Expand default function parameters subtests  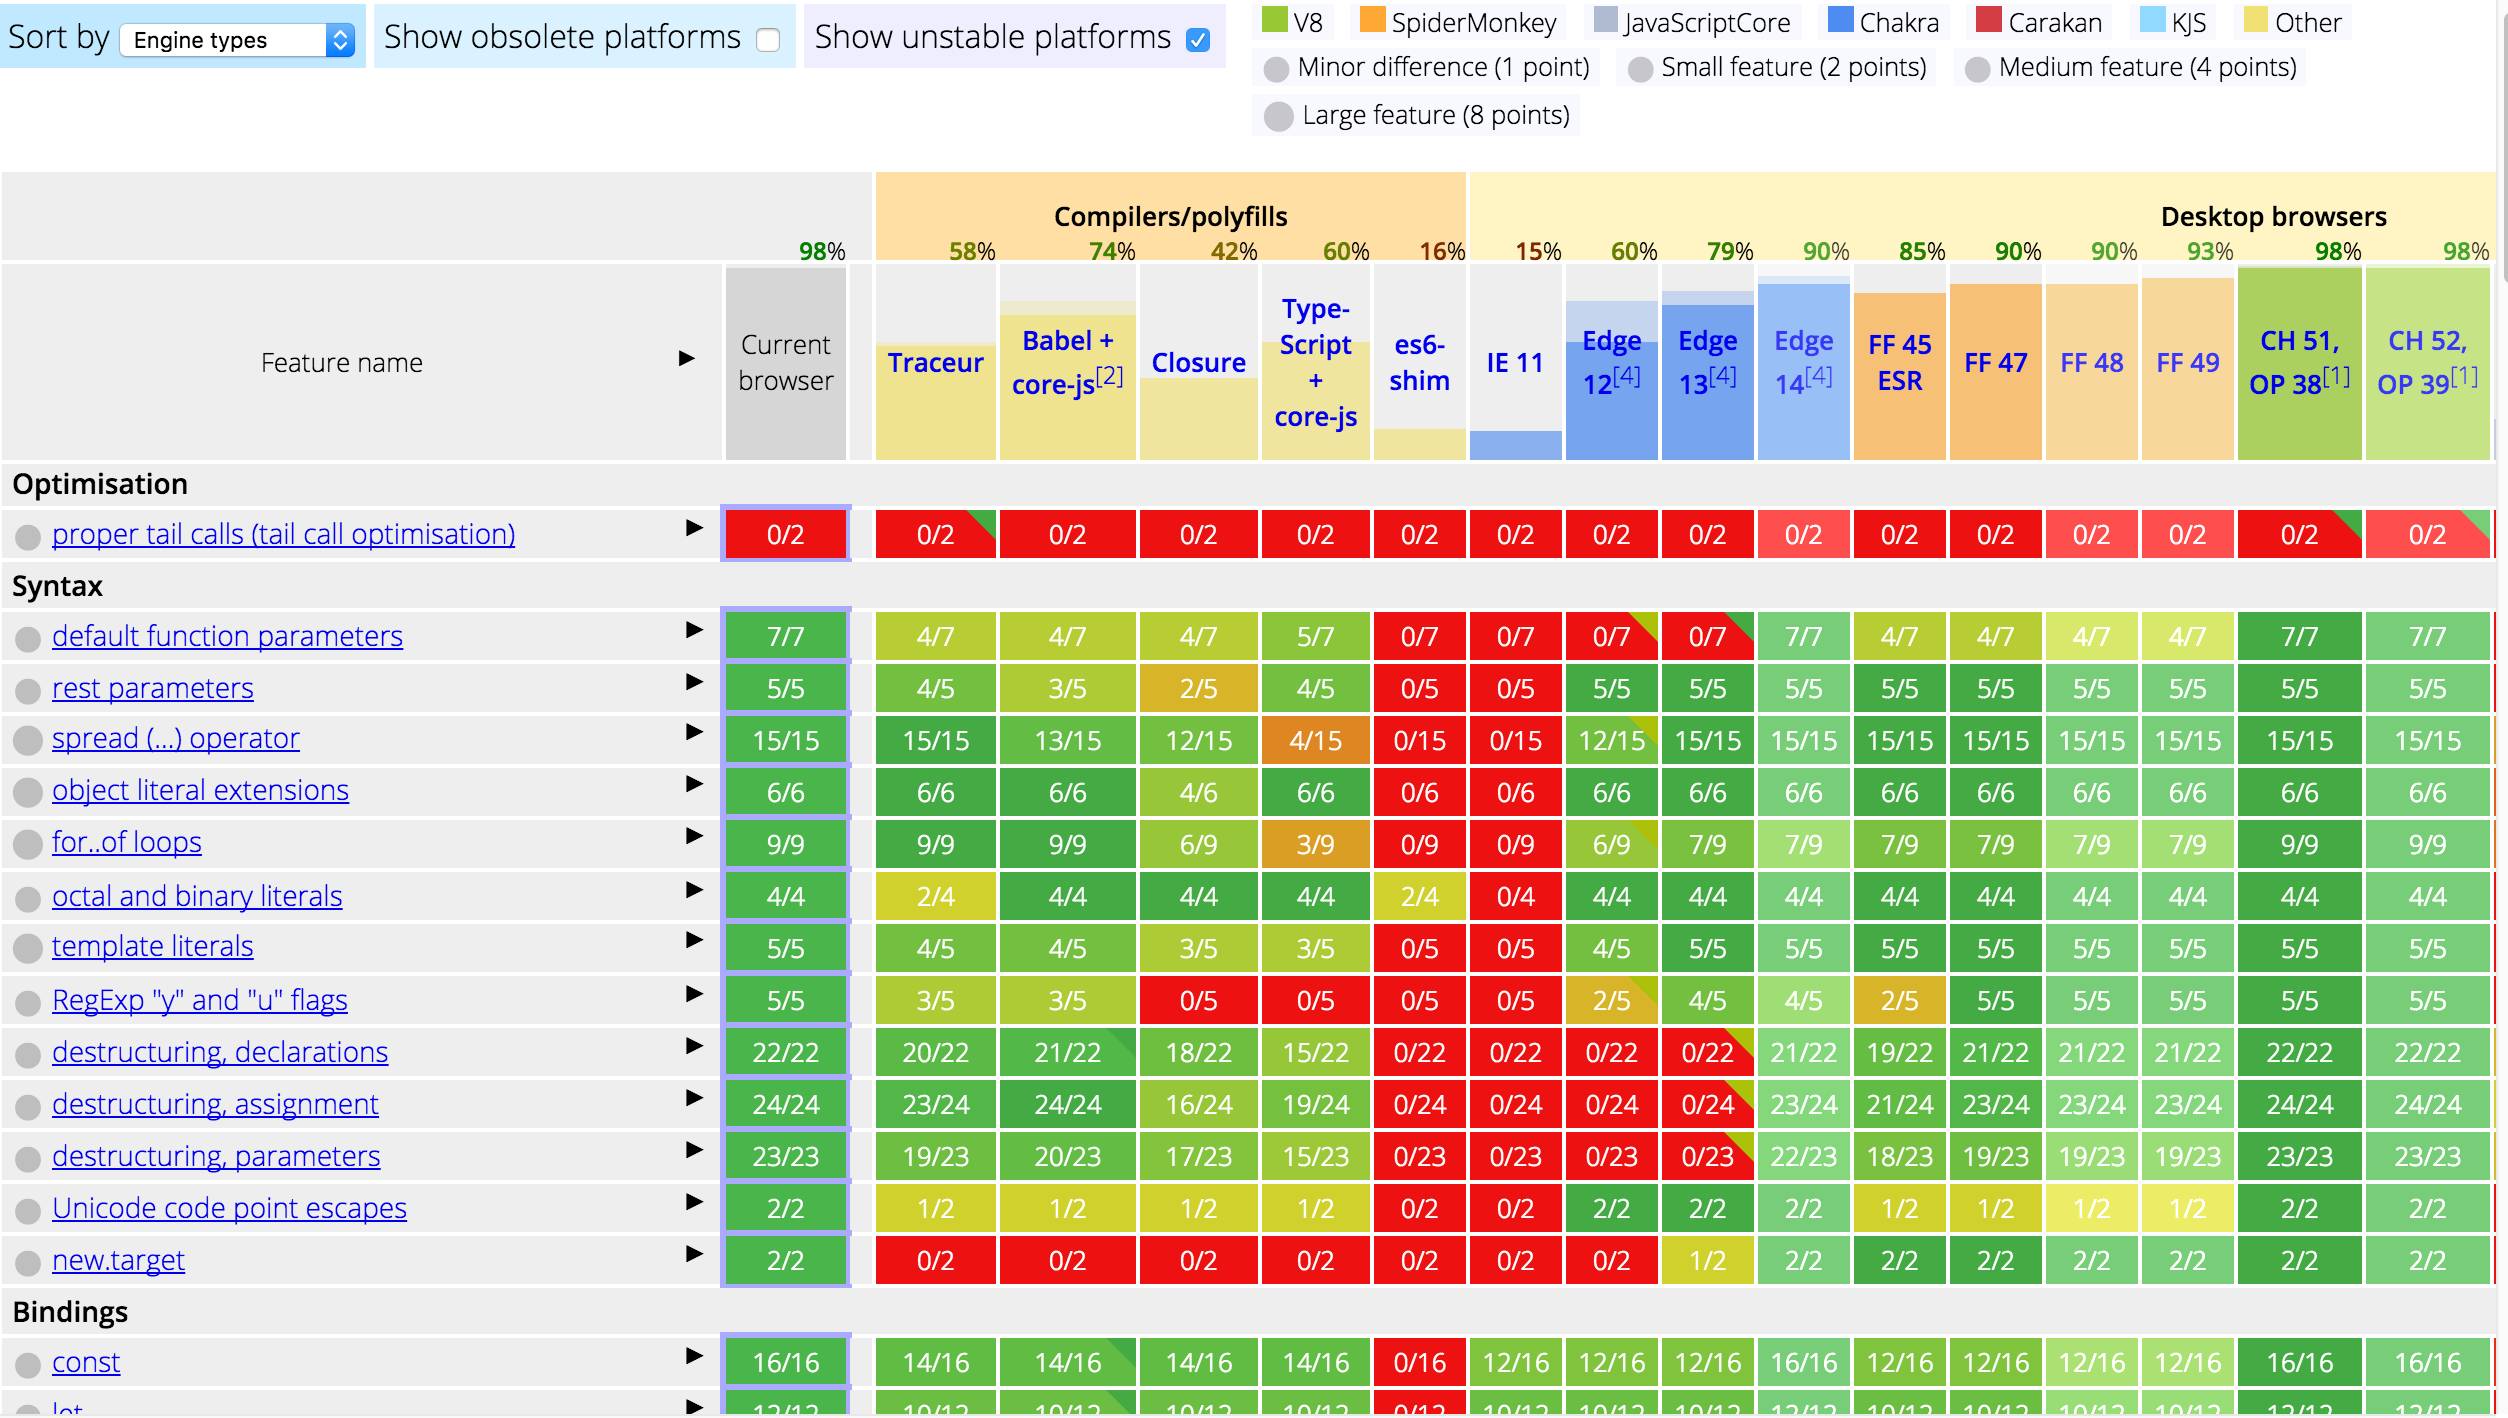point(694,630)
